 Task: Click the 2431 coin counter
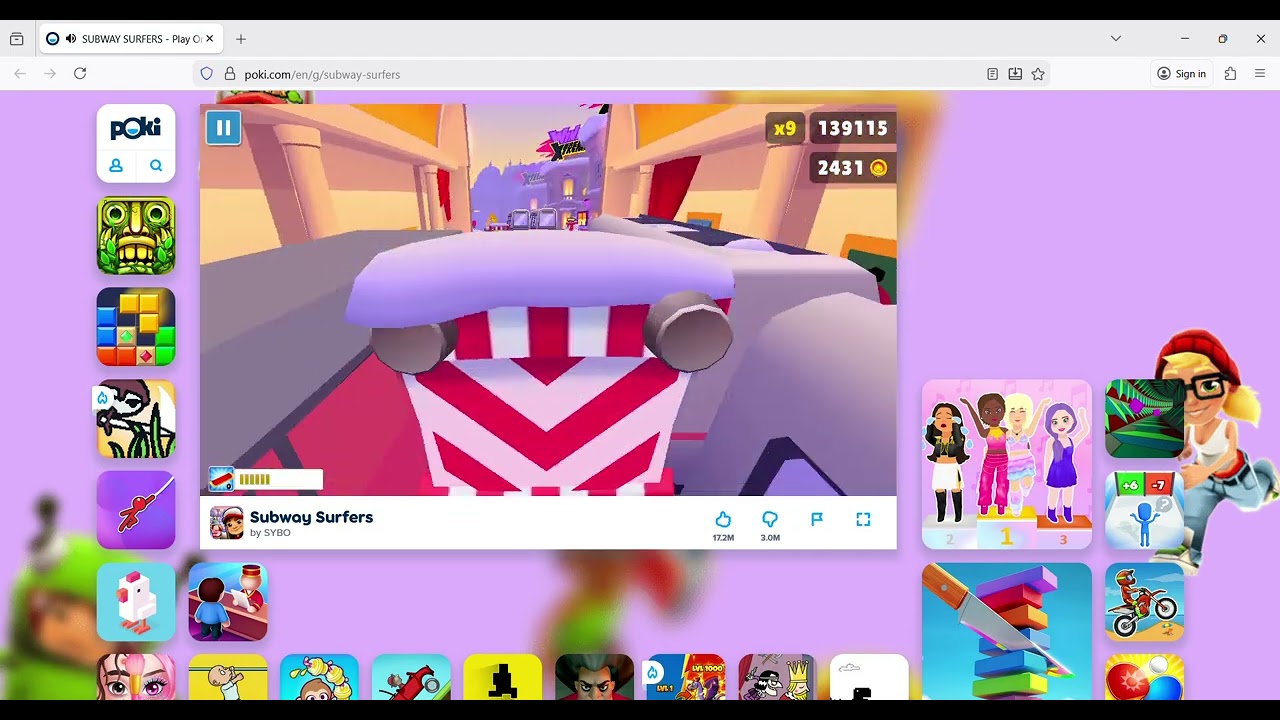(x=852, y=168)
